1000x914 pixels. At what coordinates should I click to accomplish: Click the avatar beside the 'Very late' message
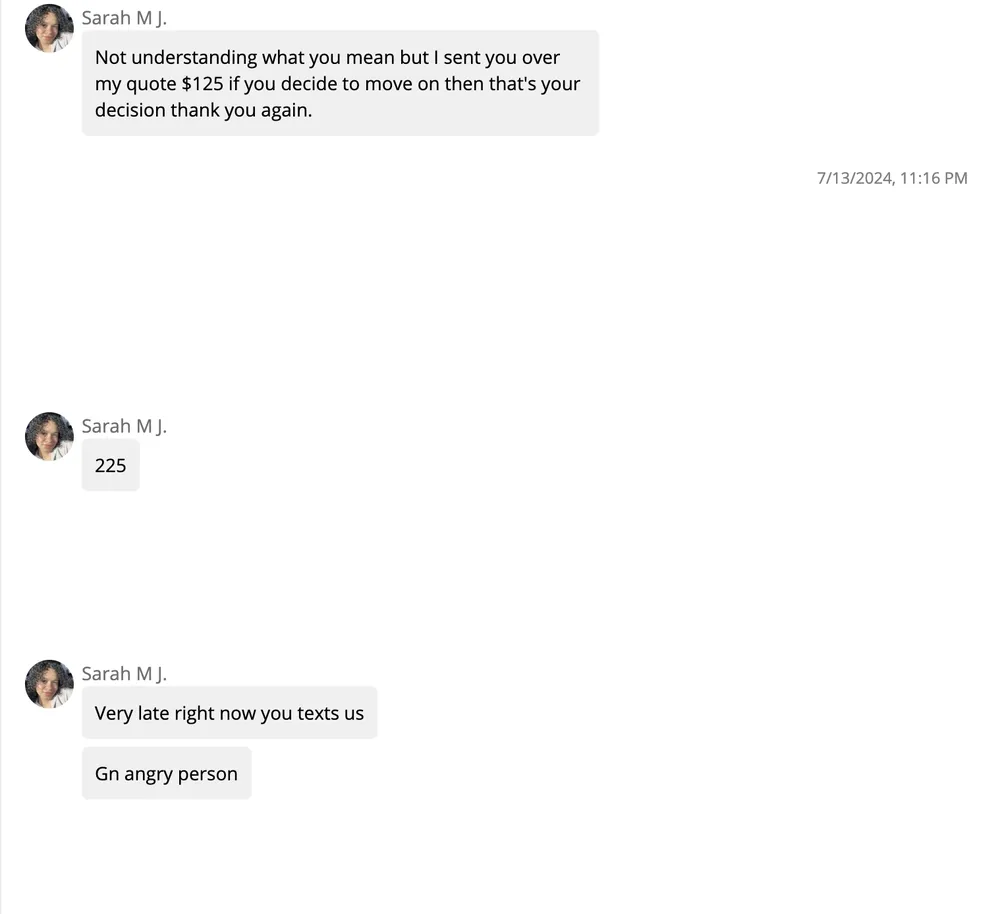[49, 684]
